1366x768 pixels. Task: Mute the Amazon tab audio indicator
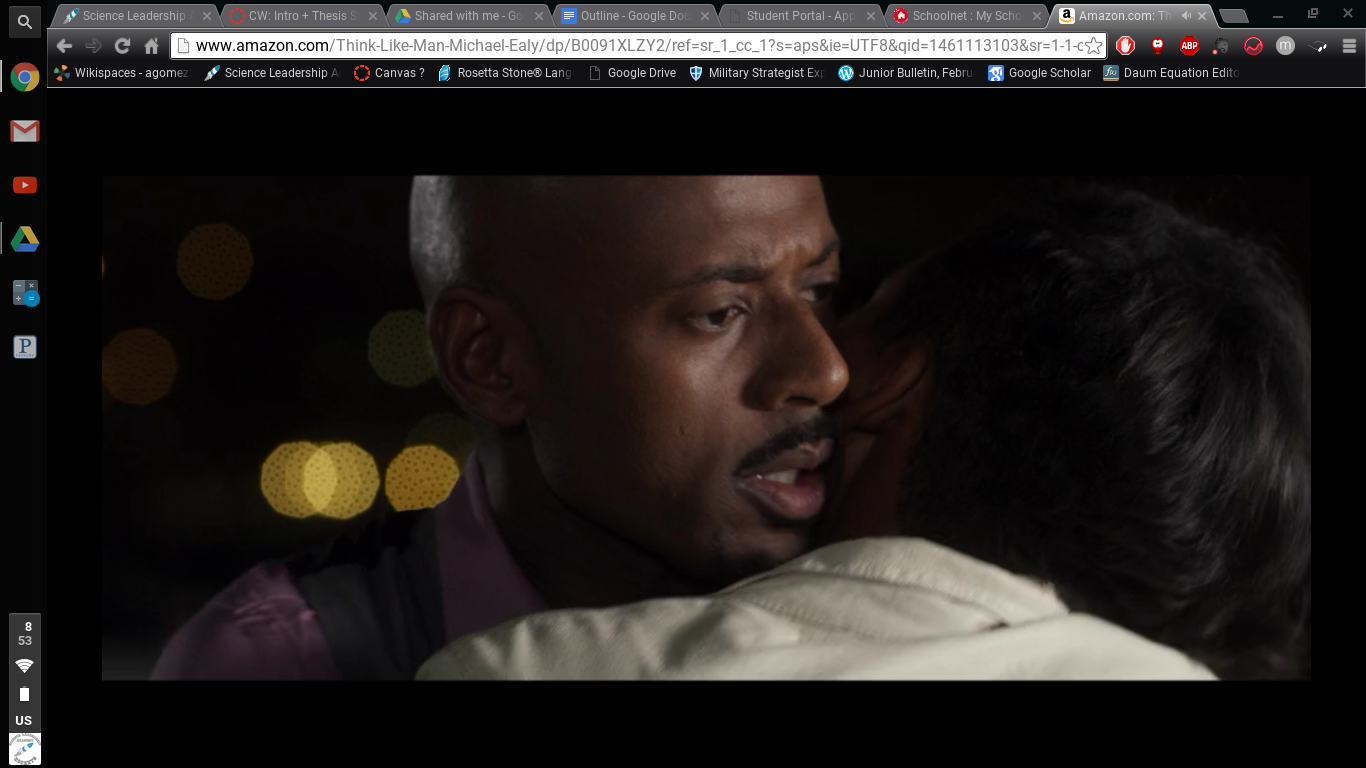1186,16
